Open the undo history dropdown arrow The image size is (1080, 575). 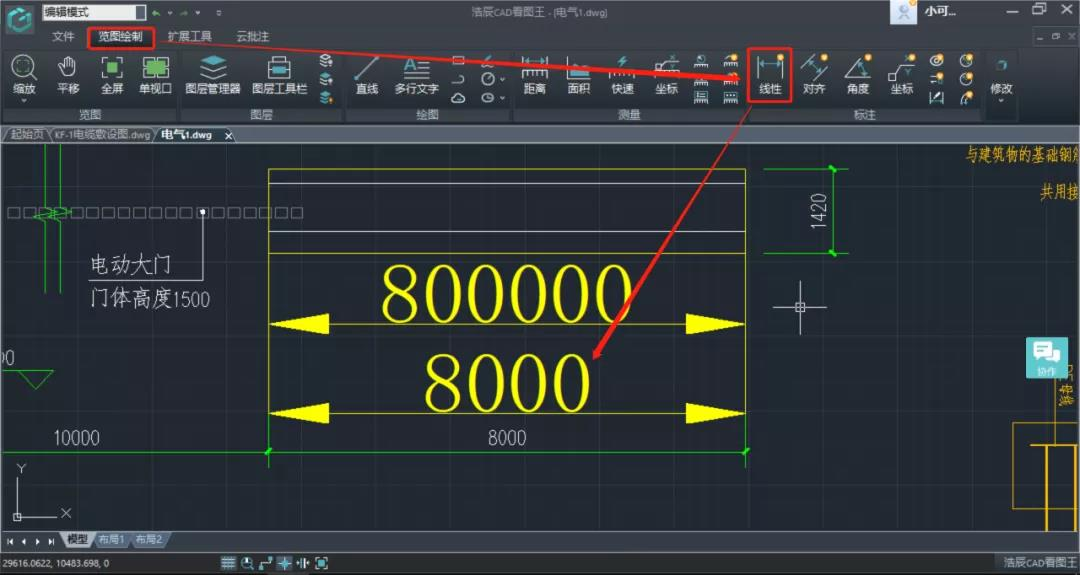pyautogui.click(x=169, y=12)
